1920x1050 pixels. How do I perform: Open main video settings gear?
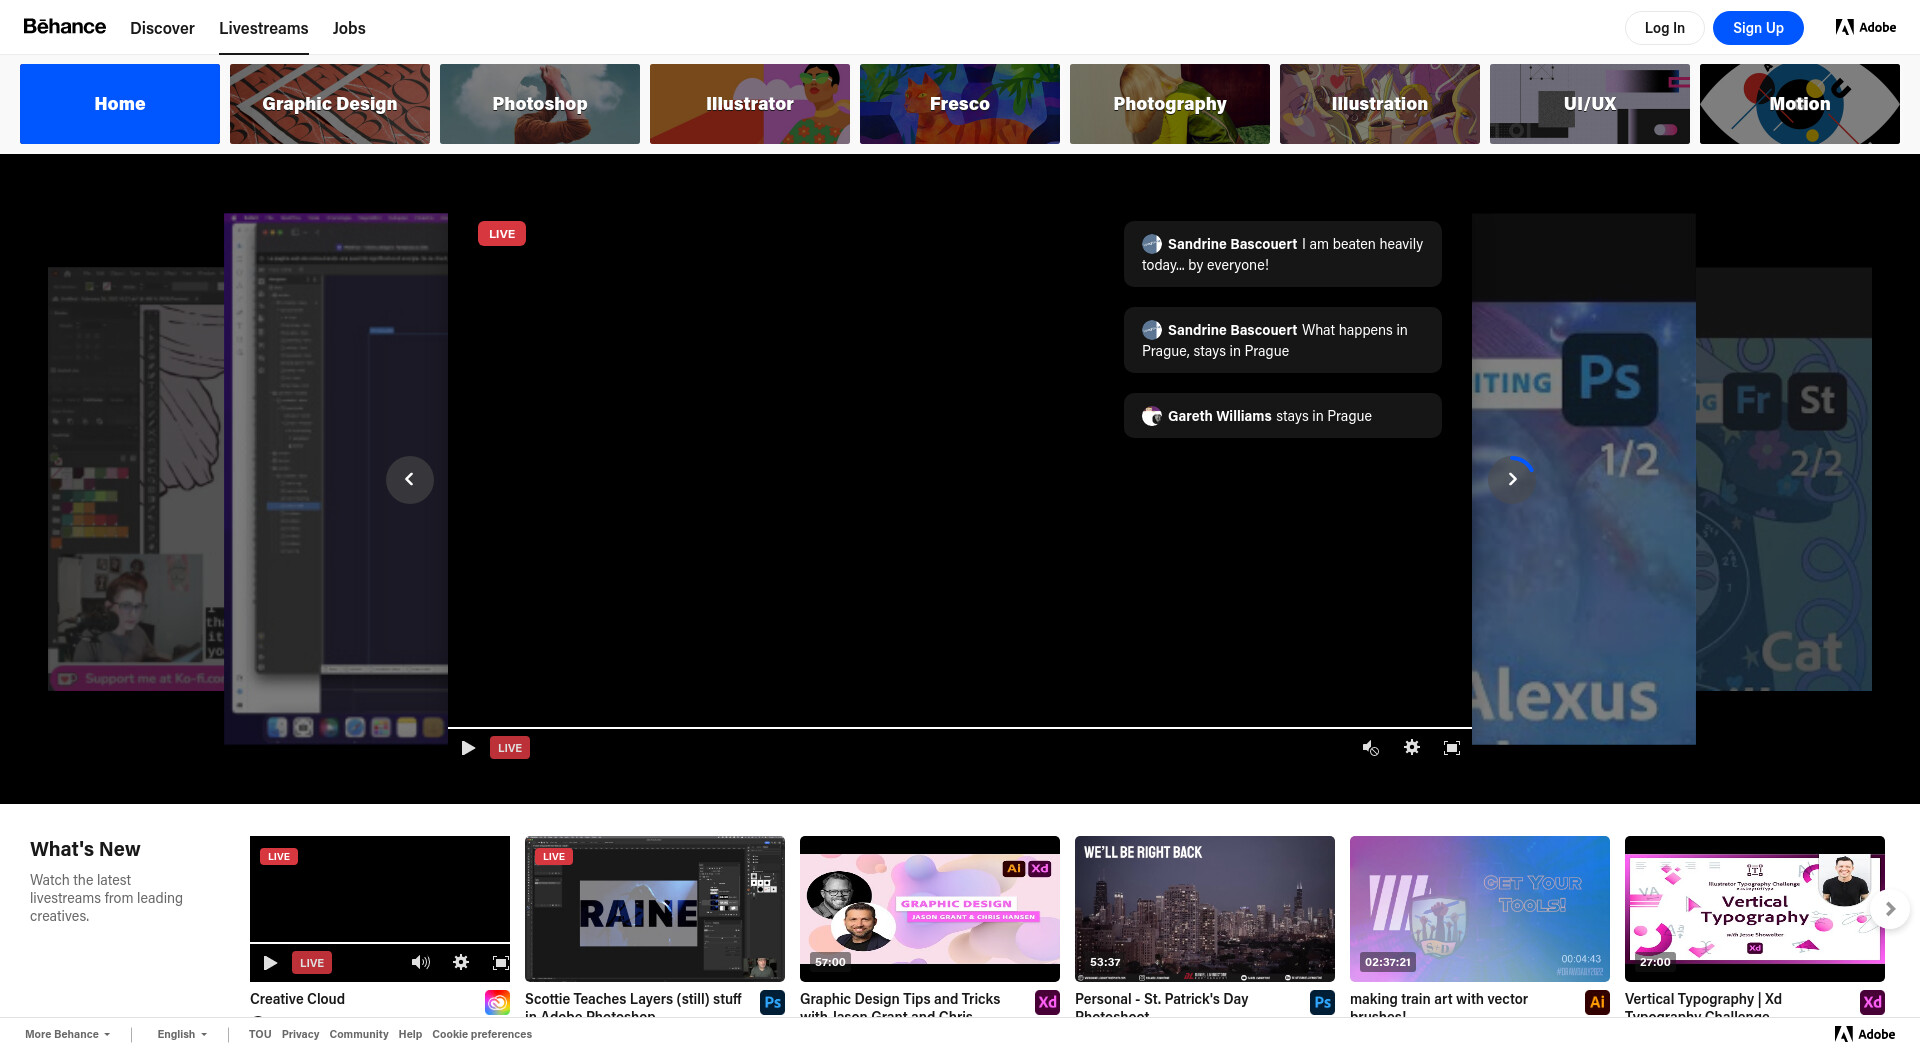click(1412, 748)
